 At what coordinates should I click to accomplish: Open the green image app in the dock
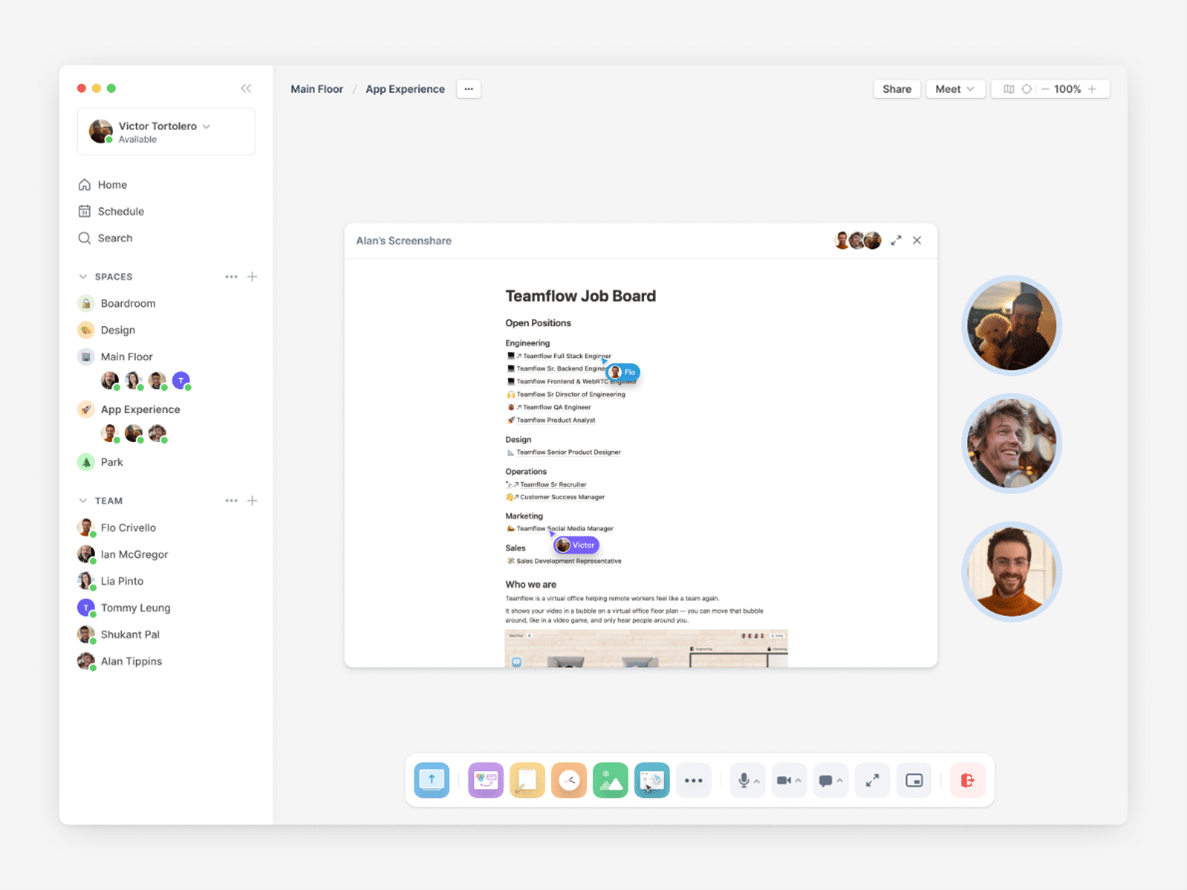click(x=610, y=780)
